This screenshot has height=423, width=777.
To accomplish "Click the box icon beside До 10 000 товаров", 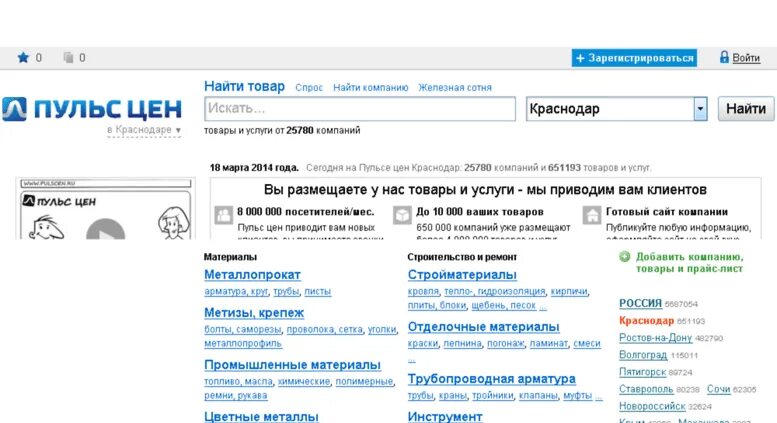I will pos(402,215).
